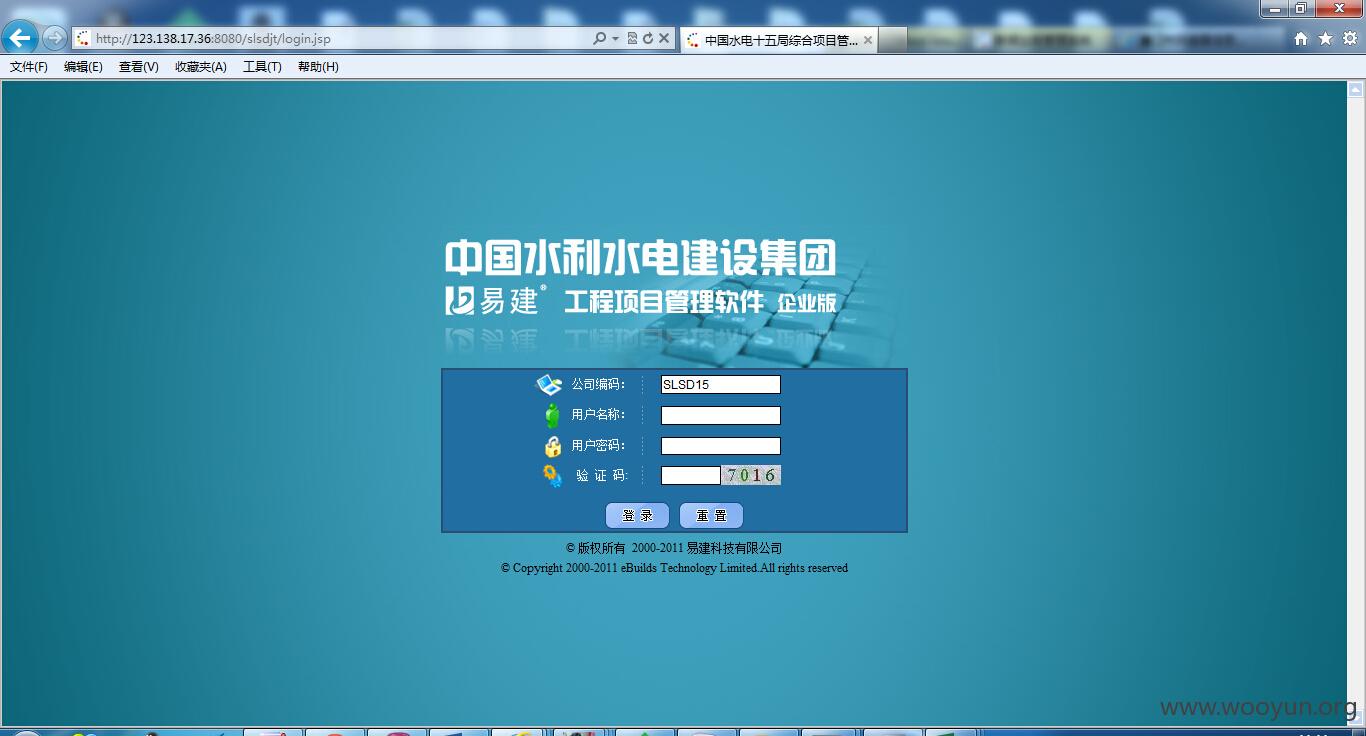The width and height of the screenshot is (1366, 736).
Task: Click the stop loading X icon in address bar
Action: 663,39
